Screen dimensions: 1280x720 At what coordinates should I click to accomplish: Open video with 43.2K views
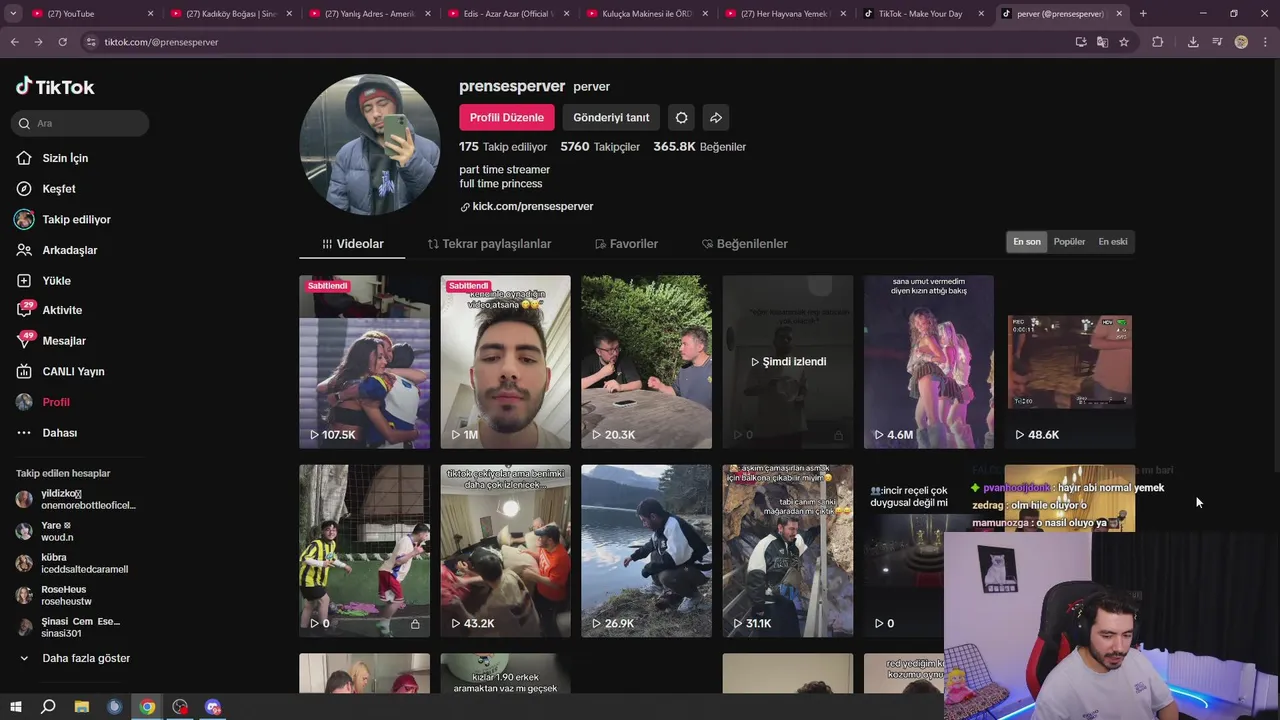click(505, 551)
